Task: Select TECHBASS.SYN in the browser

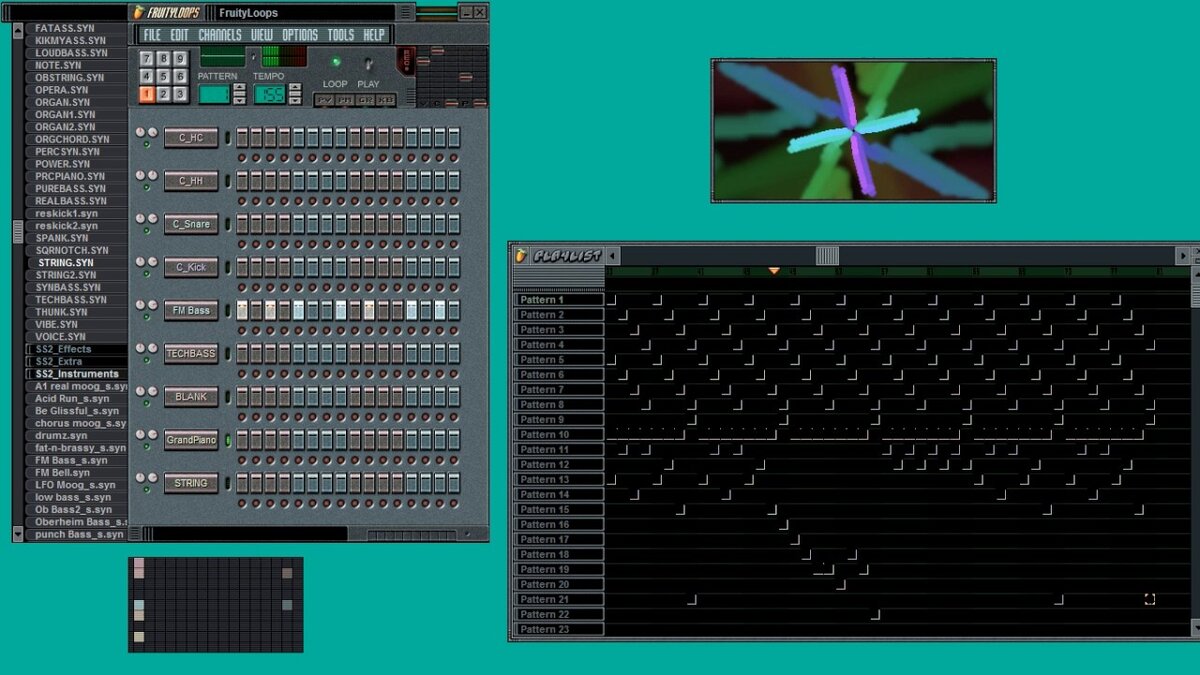Action: pos(71,300)
